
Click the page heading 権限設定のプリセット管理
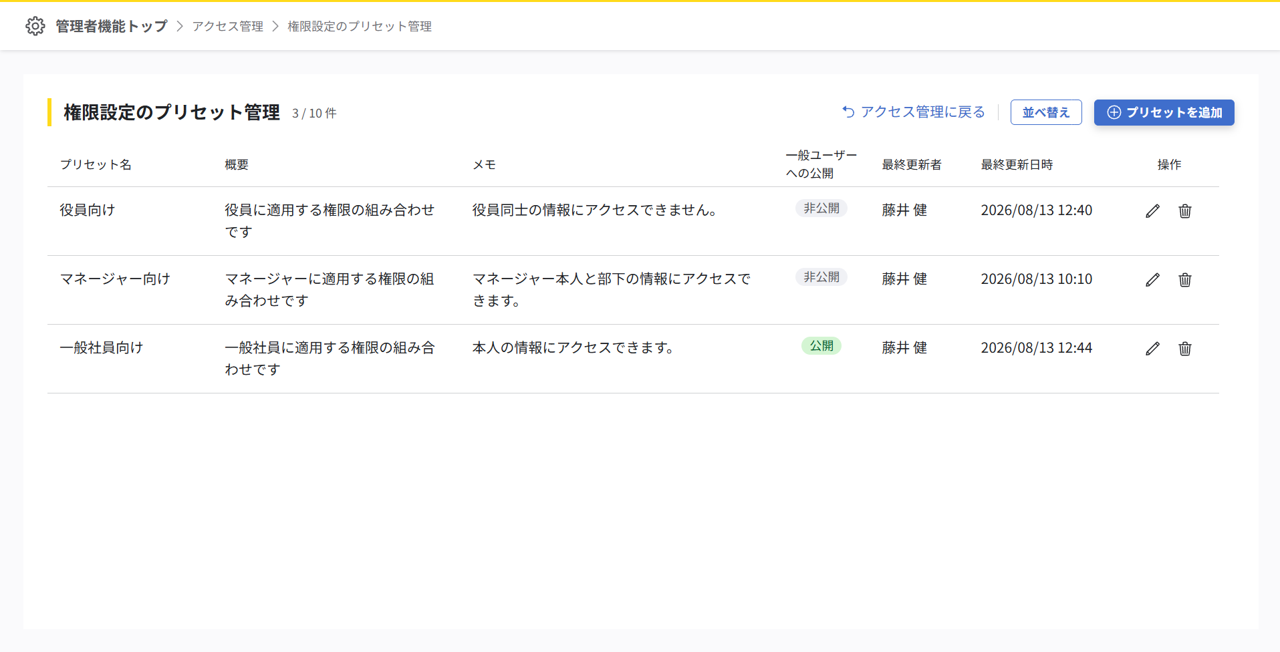(172, 112)
